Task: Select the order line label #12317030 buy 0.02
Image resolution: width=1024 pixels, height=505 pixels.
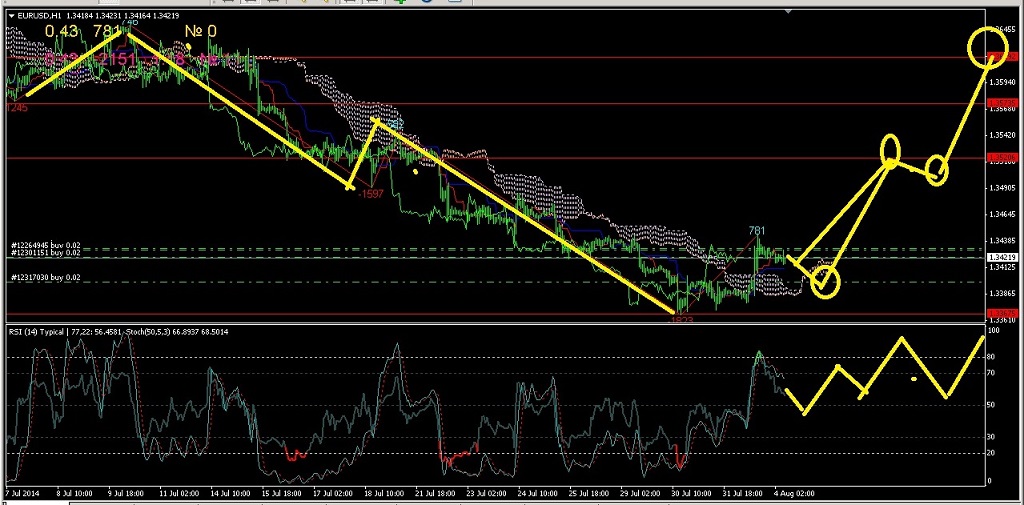Action: (x=44, y=277)
